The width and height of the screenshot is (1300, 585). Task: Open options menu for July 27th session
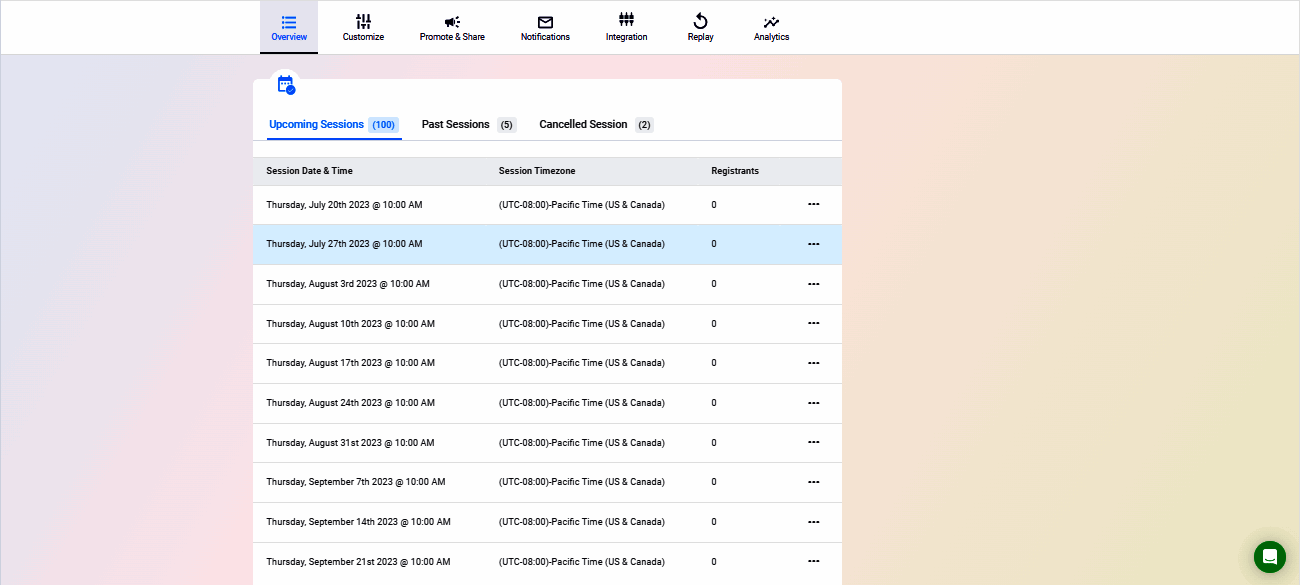(813, 244)
